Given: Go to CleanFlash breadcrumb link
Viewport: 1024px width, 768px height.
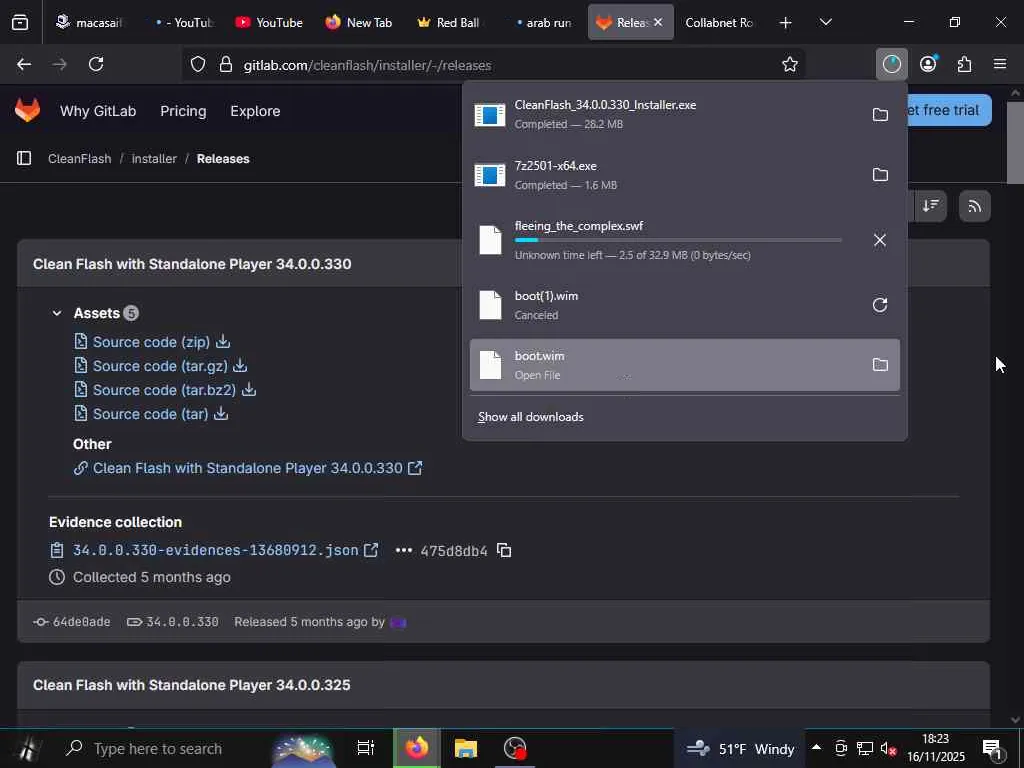Looking at the screenshot, I should [80, 159].
